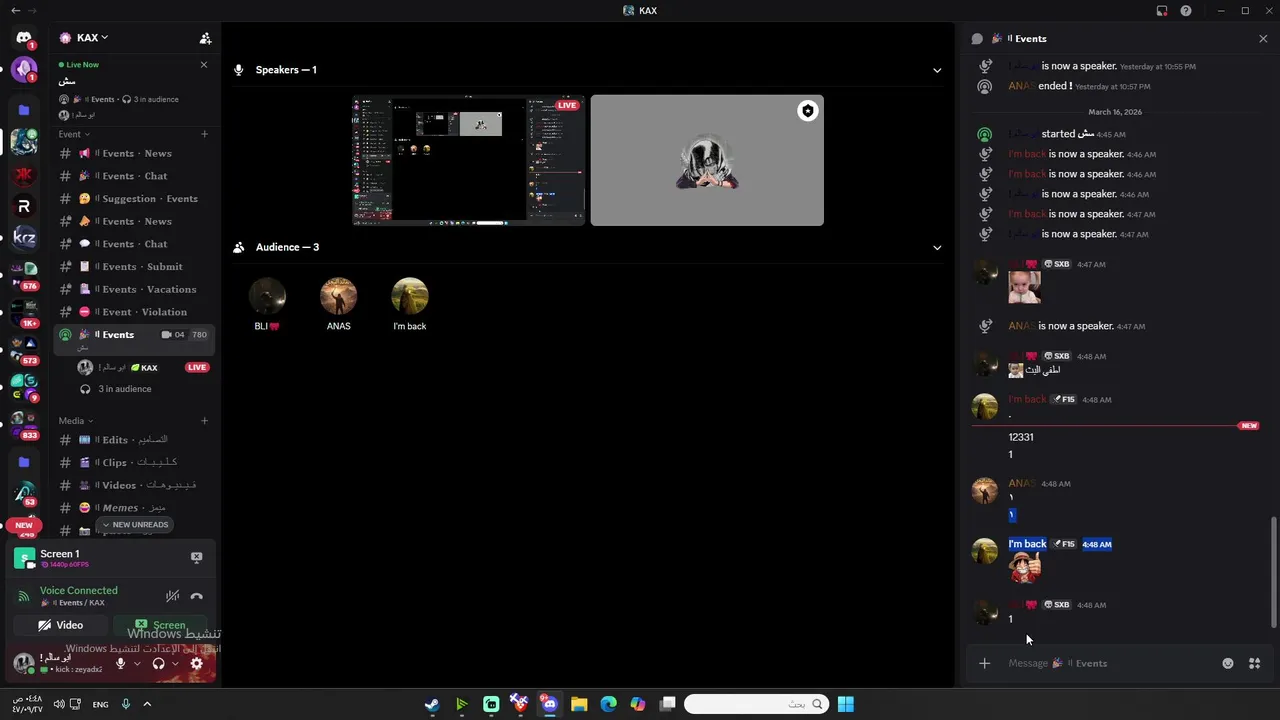Image resolution: width=1280 pixels, height=720 pixels.
Task: Click the Message Events input field
Action: (1110, 663)
